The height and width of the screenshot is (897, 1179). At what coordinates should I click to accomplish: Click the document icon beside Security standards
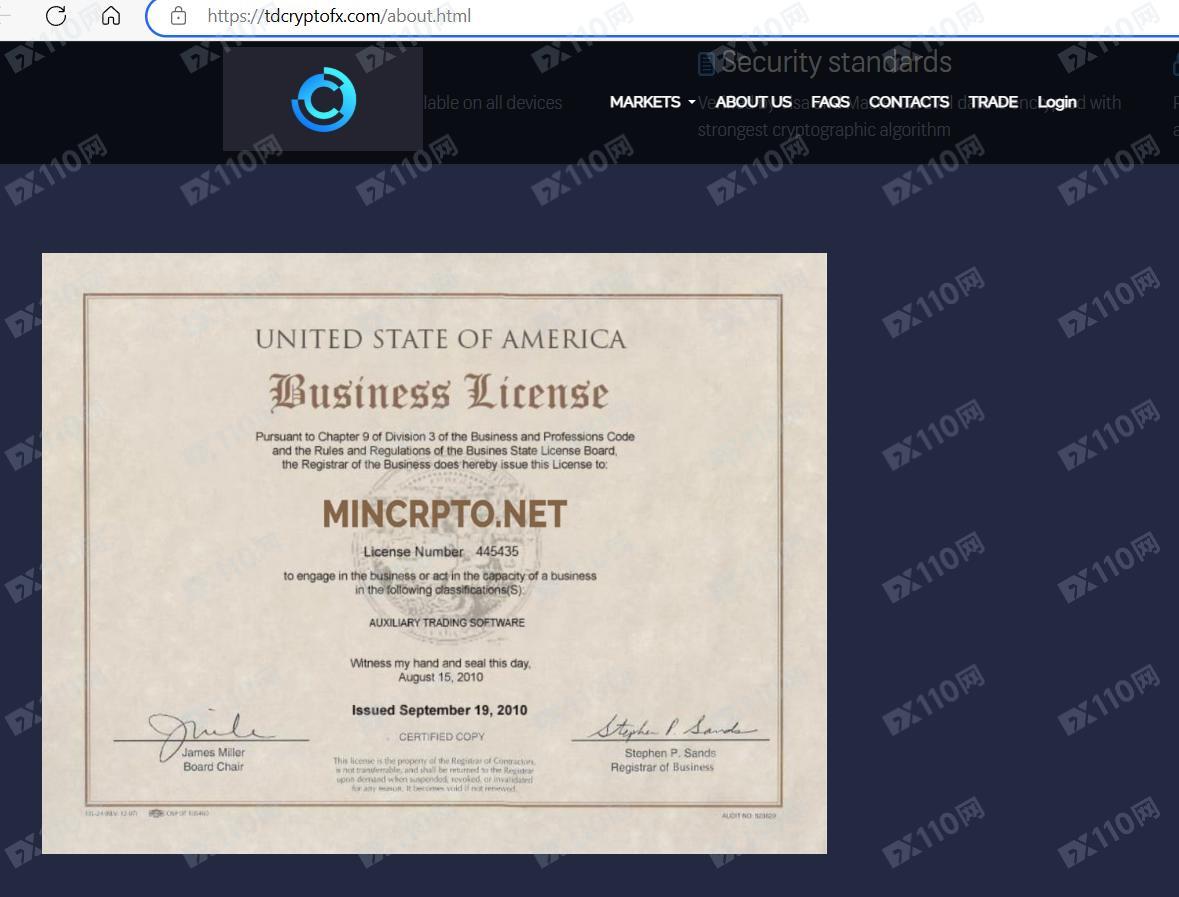coord(707,64)
